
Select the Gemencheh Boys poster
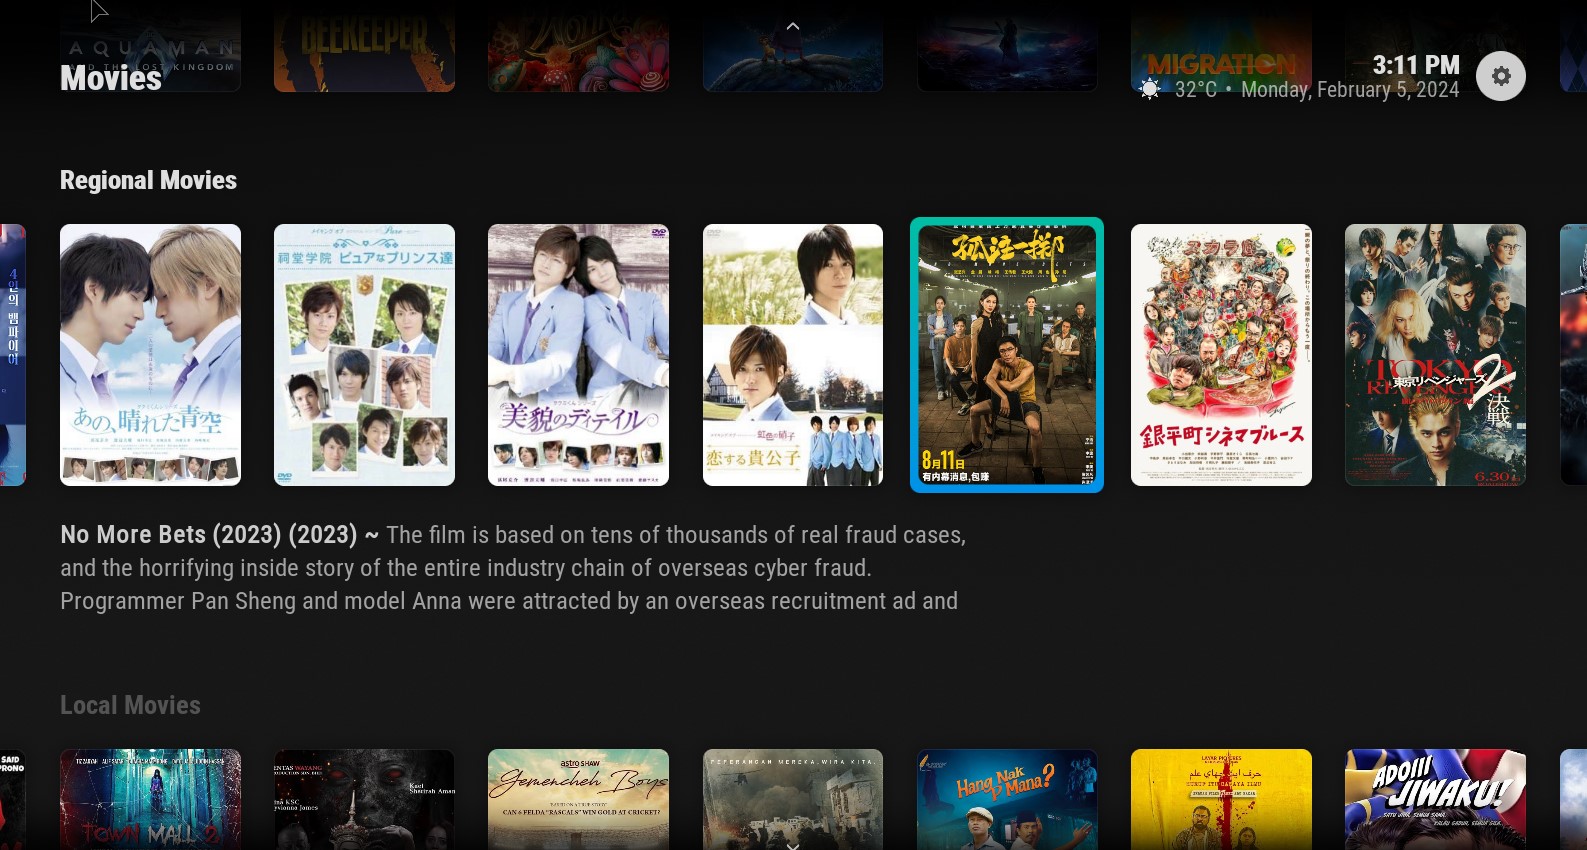tap(578, 799)
